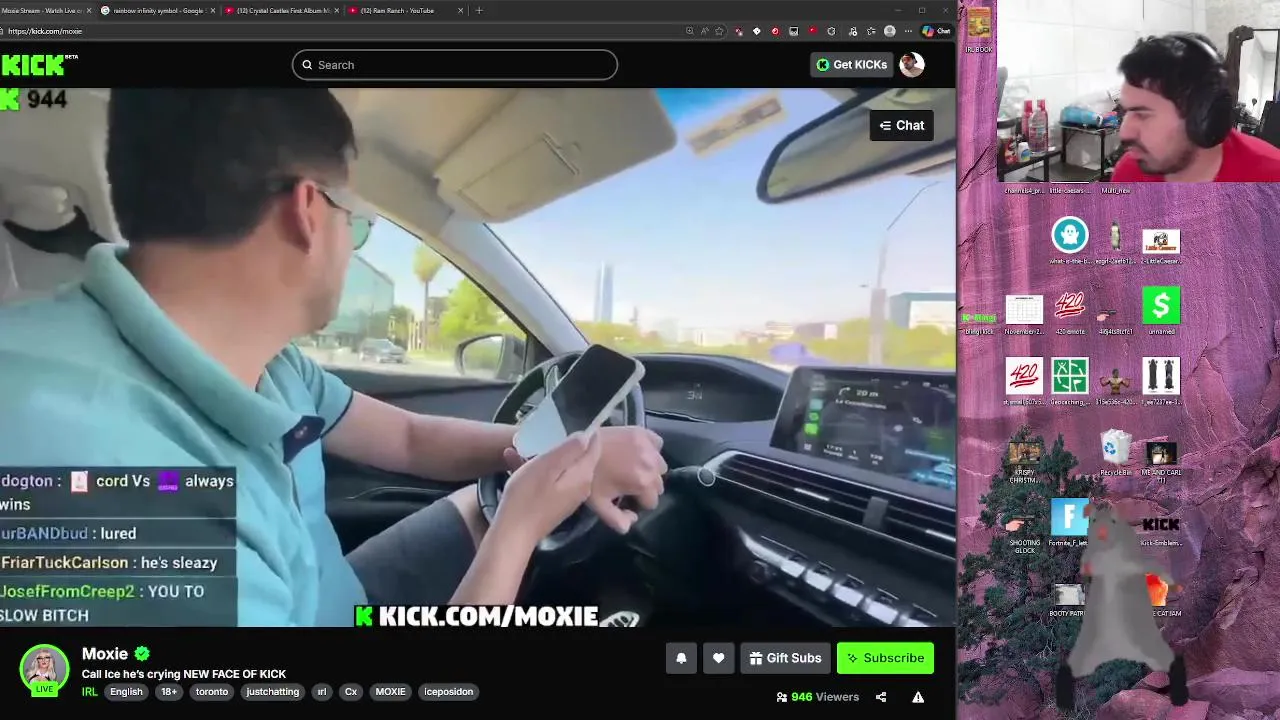Viewport: 1280px width, 720px height.
Task: Click the green Subscribe button
Action: tap(885, 658)
